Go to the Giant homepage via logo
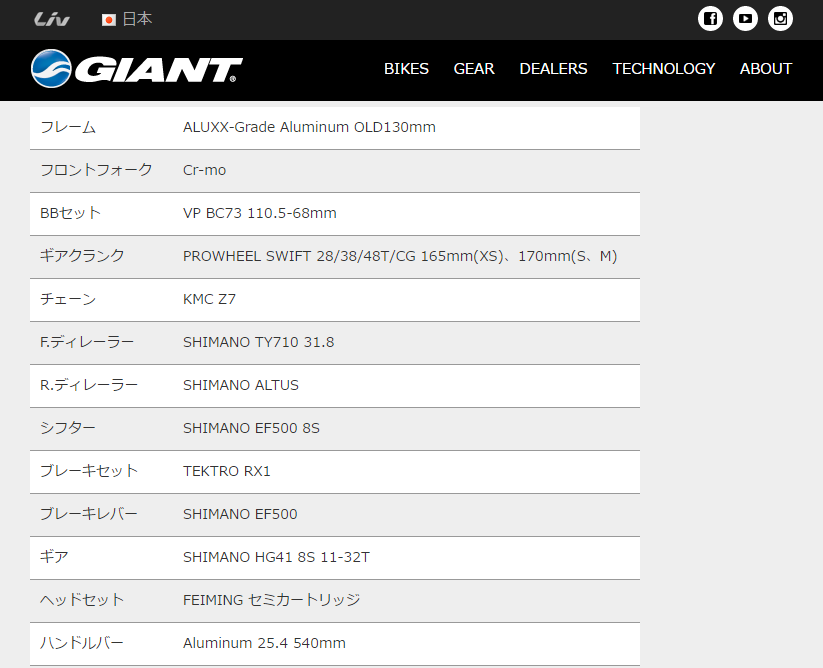The width and height of the screenshot is (823, 668). pyautogui.click(x=136, y=69)
